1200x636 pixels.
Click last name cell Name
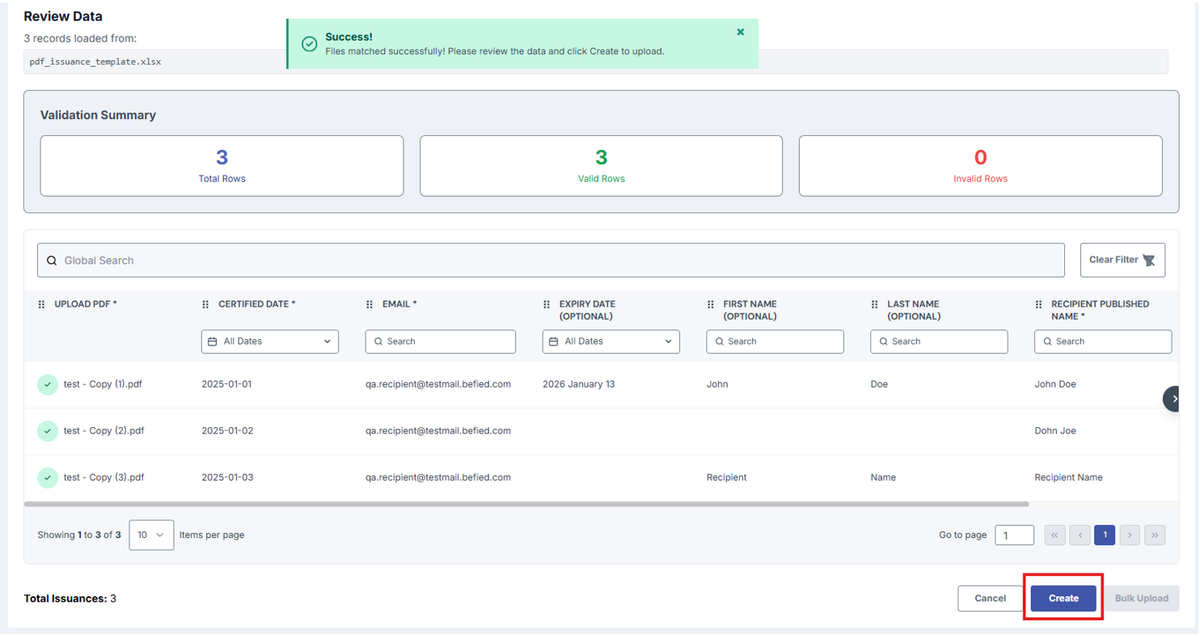tap(883, 478)
